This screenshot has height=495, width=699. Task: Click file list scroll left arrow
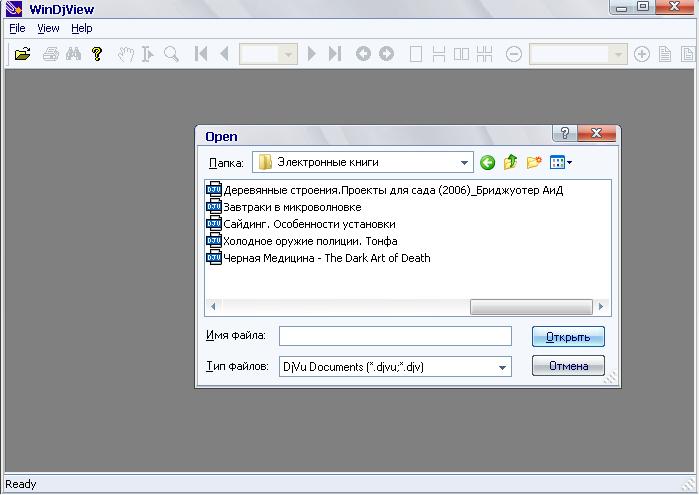click(x=213, y=307)
